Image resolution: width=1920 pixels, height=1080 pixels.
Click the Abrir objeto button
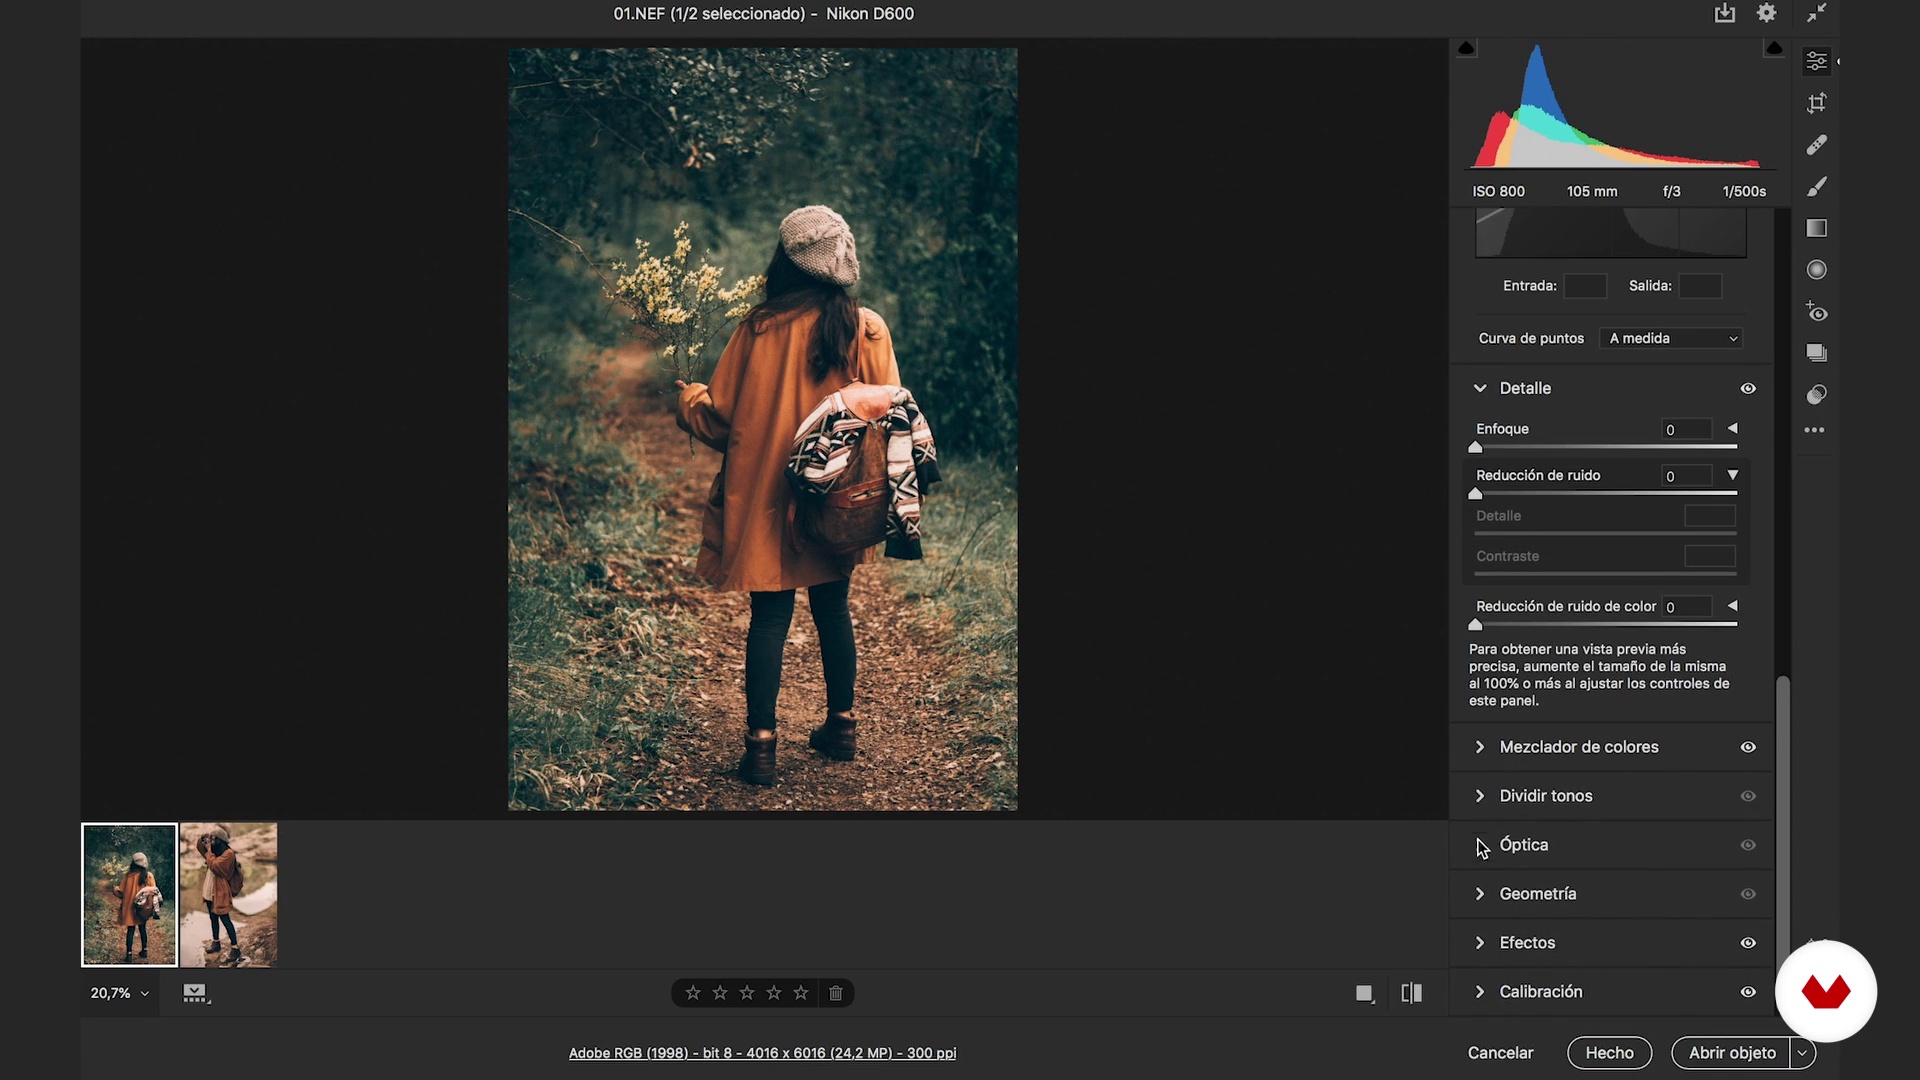coord(1732,1053)
